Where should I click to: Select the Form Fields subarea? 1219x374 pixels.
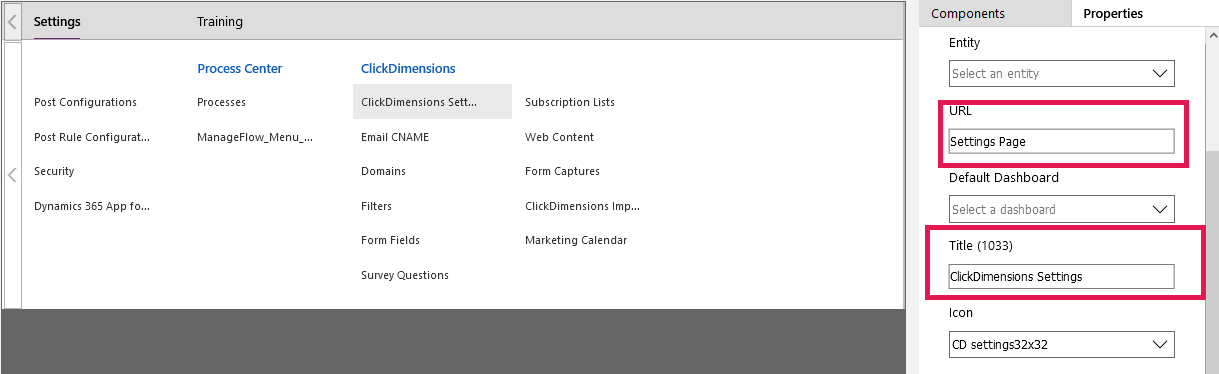(x=390, y=240)
